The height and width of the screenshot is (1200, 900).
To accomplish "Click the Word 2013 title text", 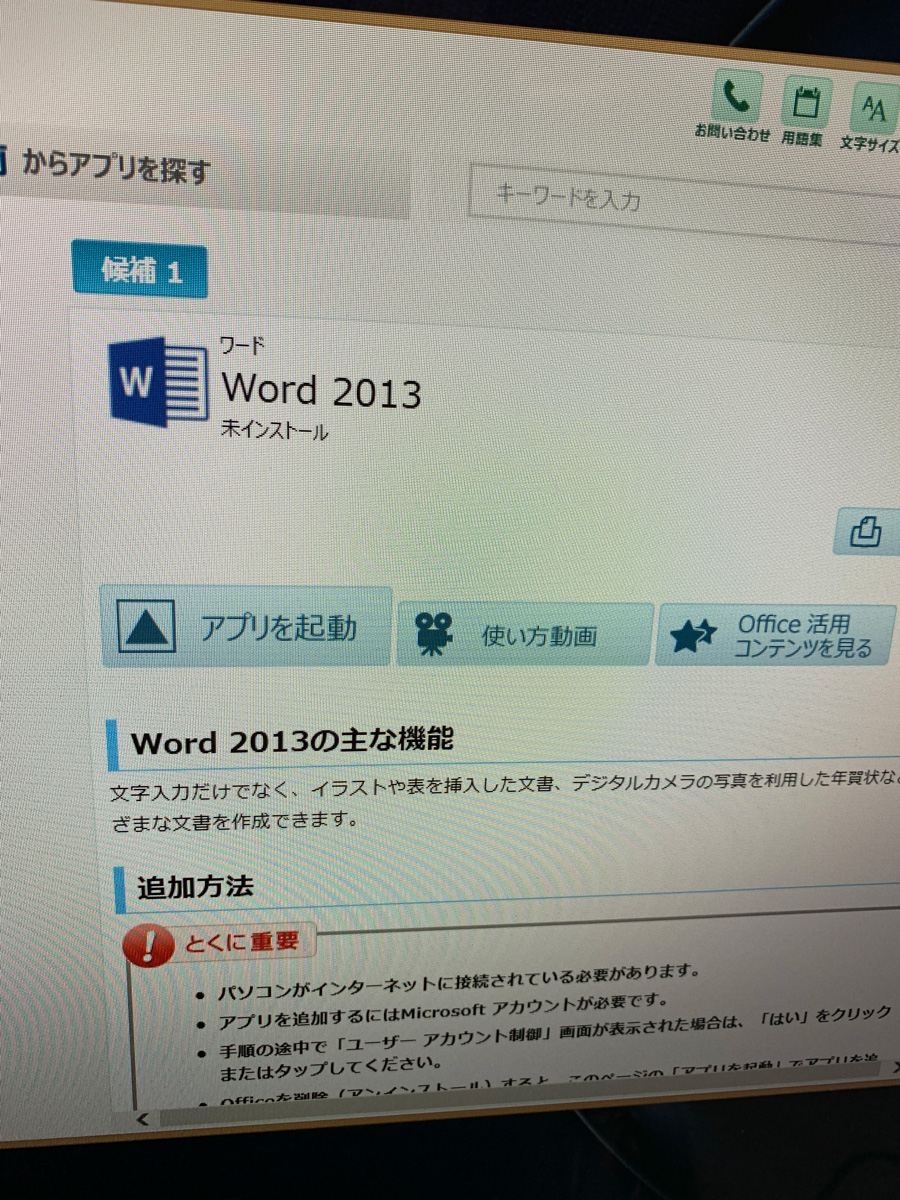I will point(321,390).
